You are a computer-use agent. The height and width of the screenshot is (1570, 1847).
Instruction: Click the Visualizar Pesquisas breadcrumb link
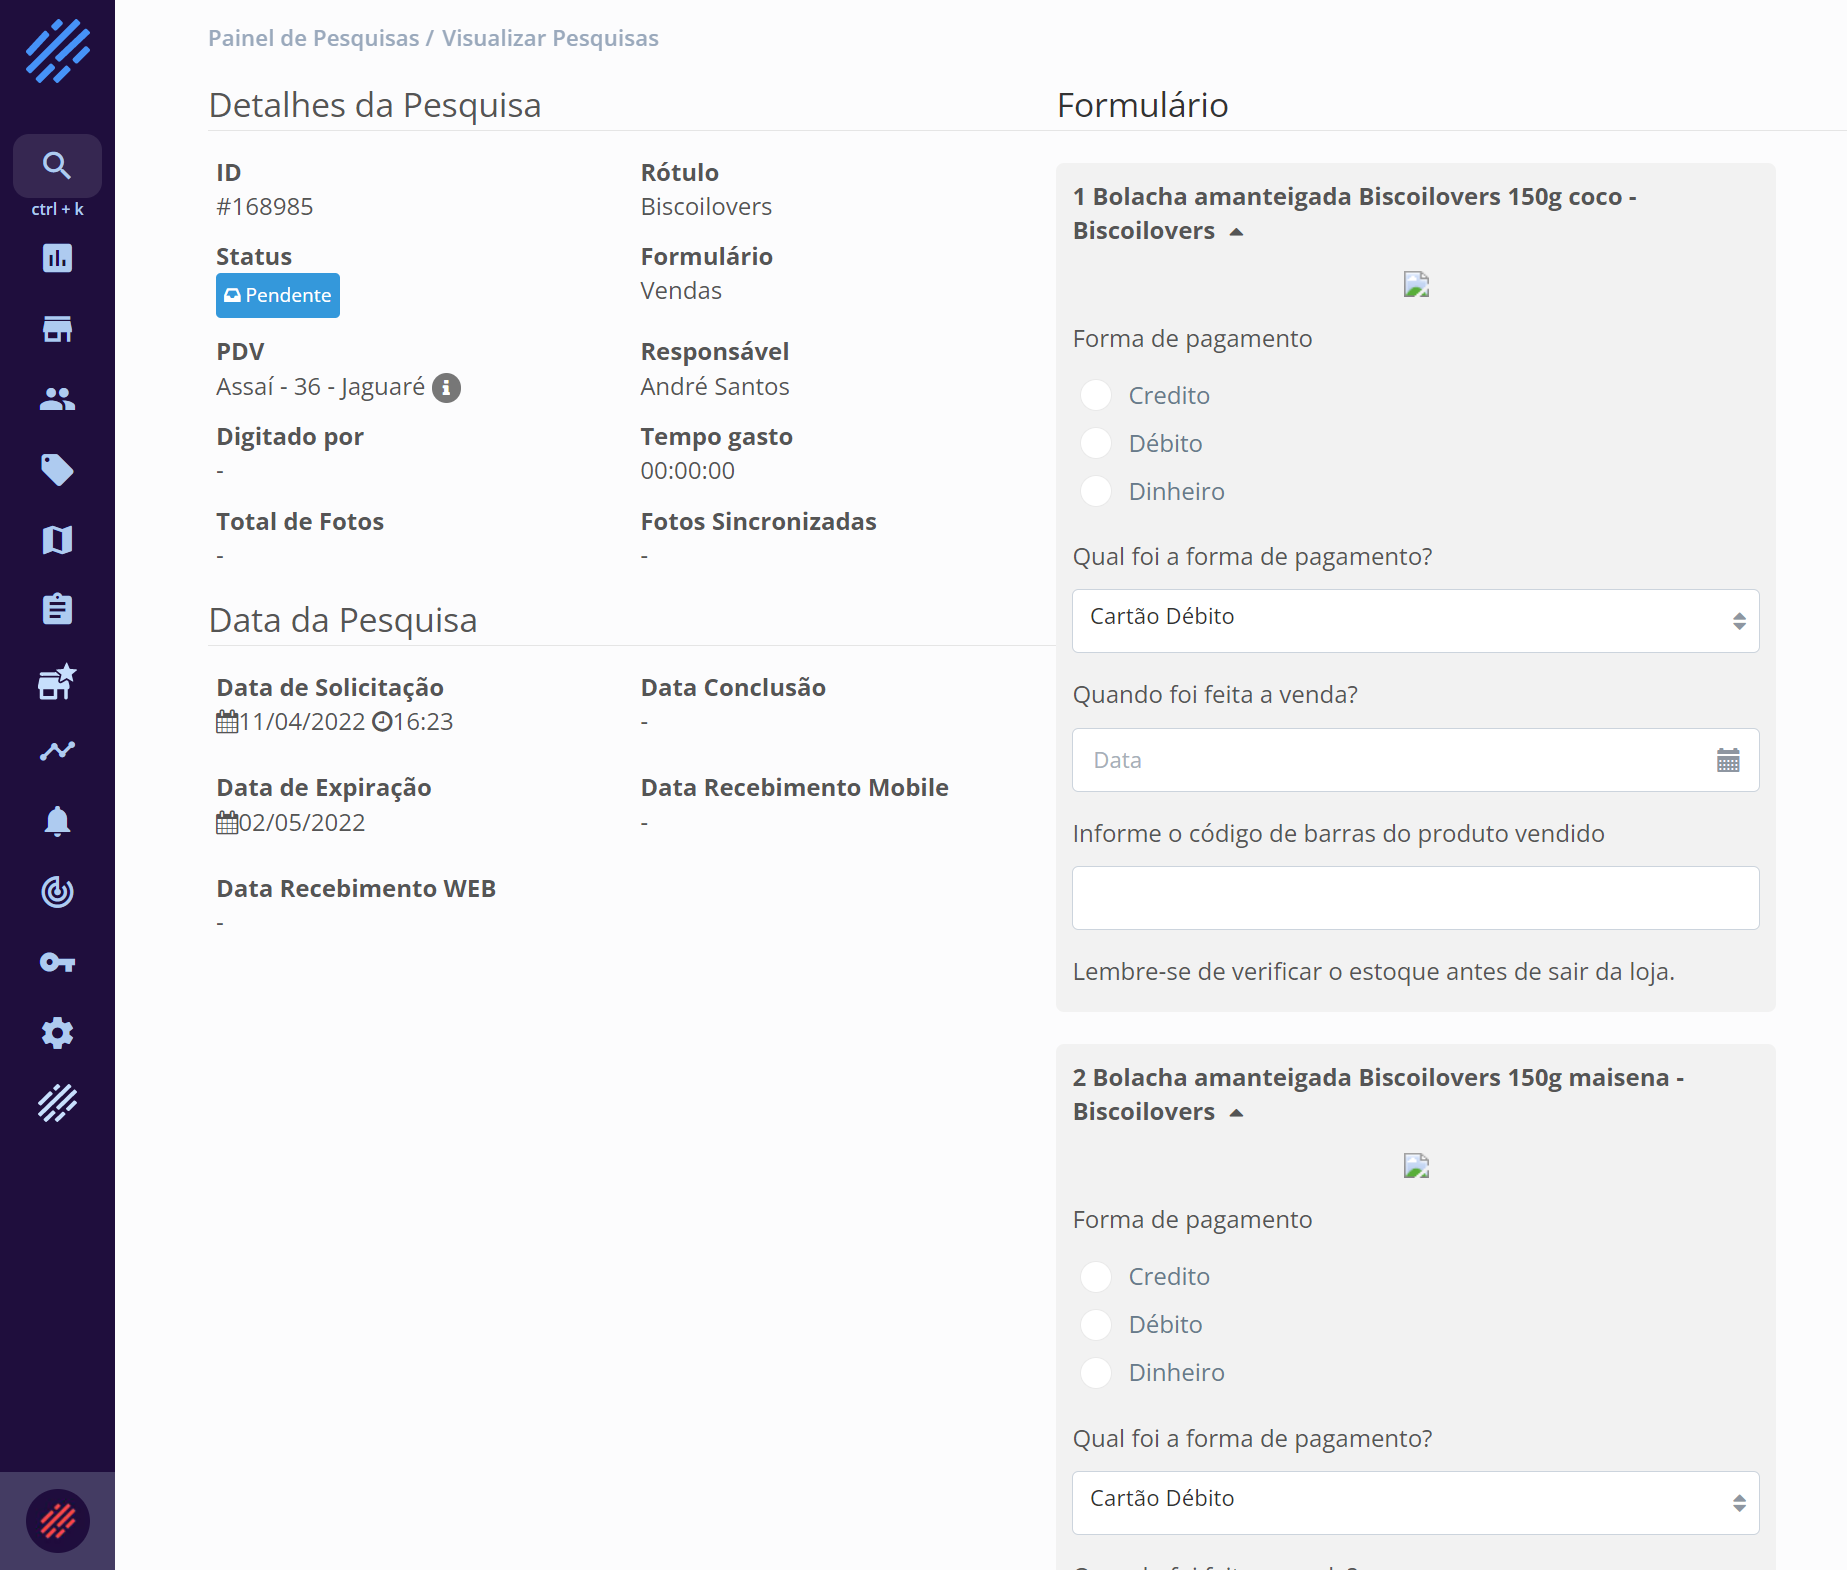click(x=550, y=38)
